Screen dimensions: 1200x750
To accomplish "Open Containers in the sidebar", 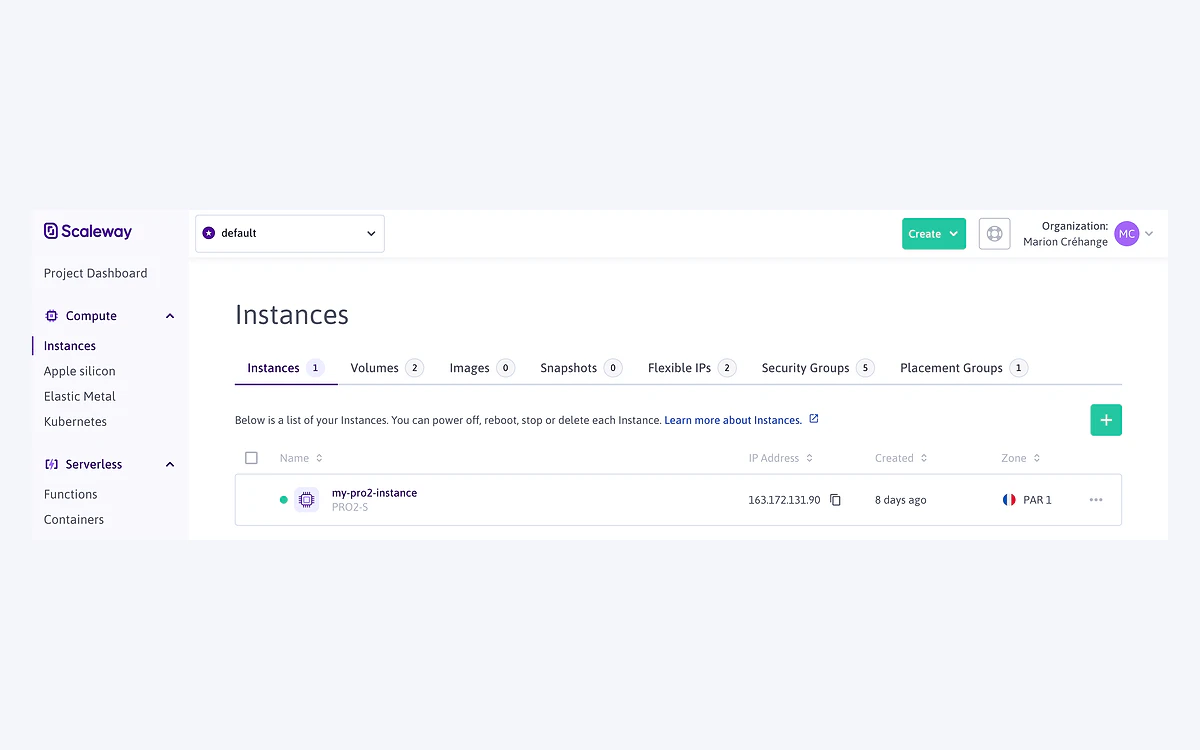I will (74, 519).
